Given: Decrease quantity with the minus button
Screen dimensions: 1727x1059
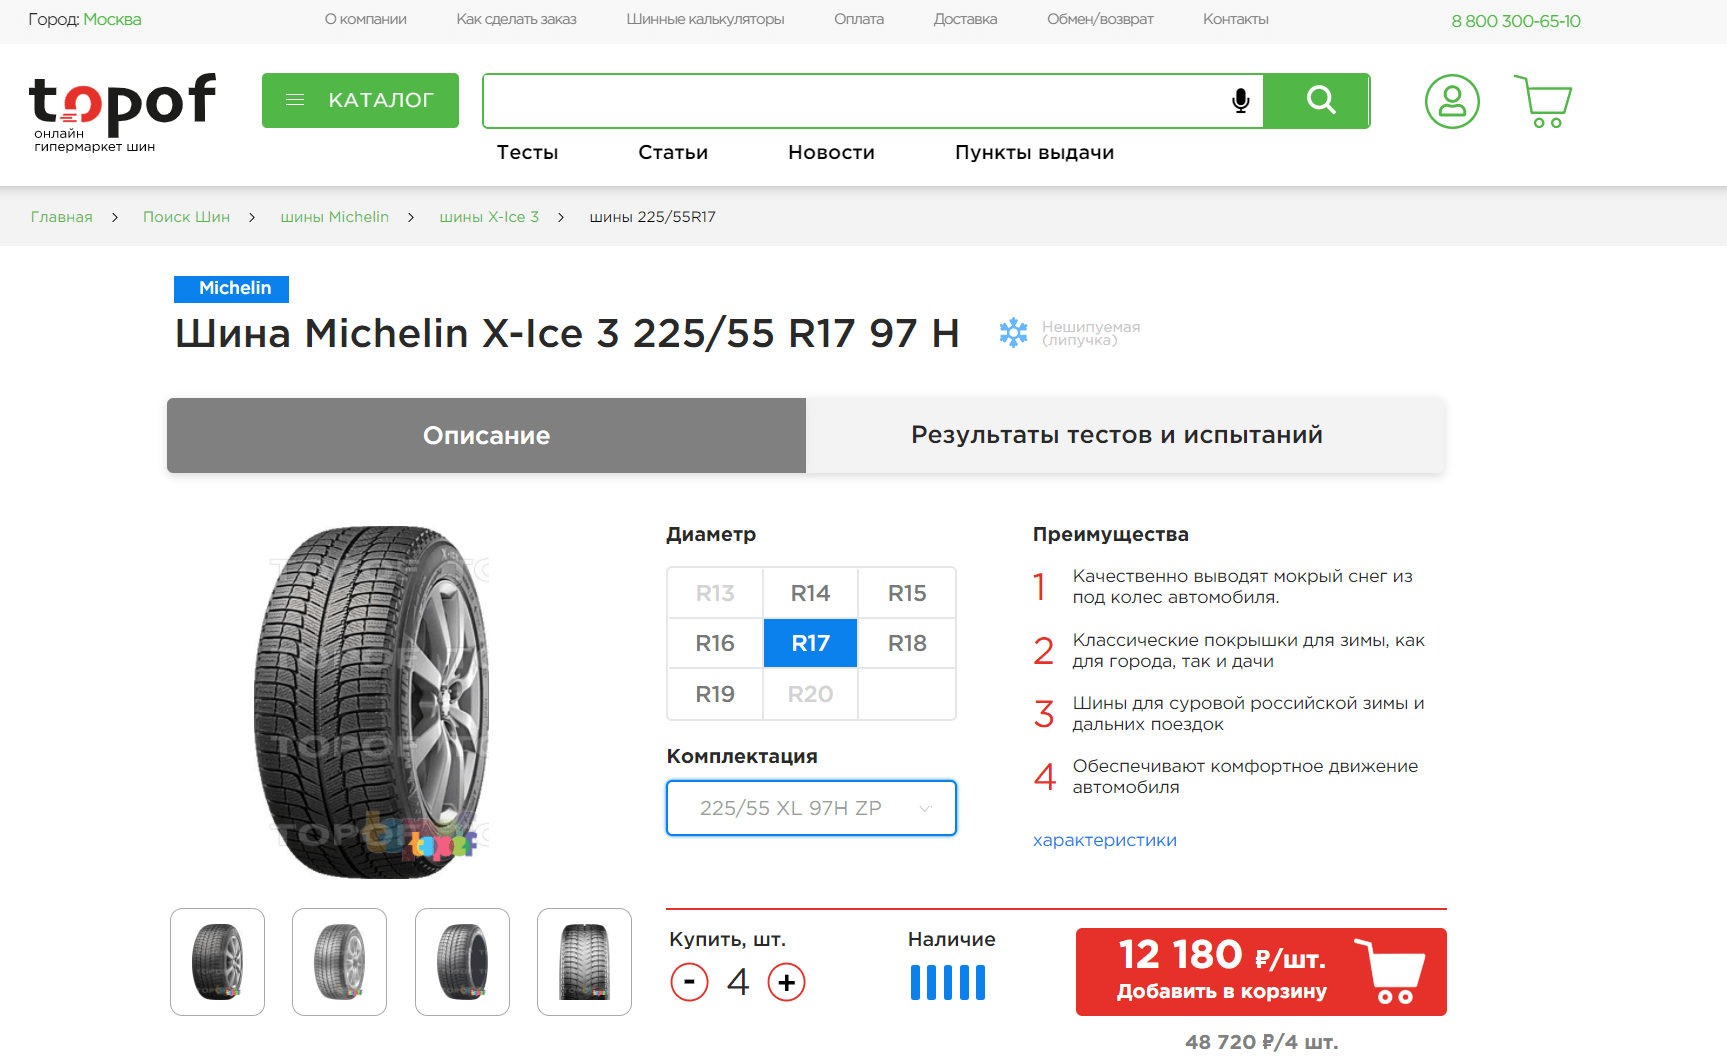Looking at the screenshot, I should (x=689, y=982).
